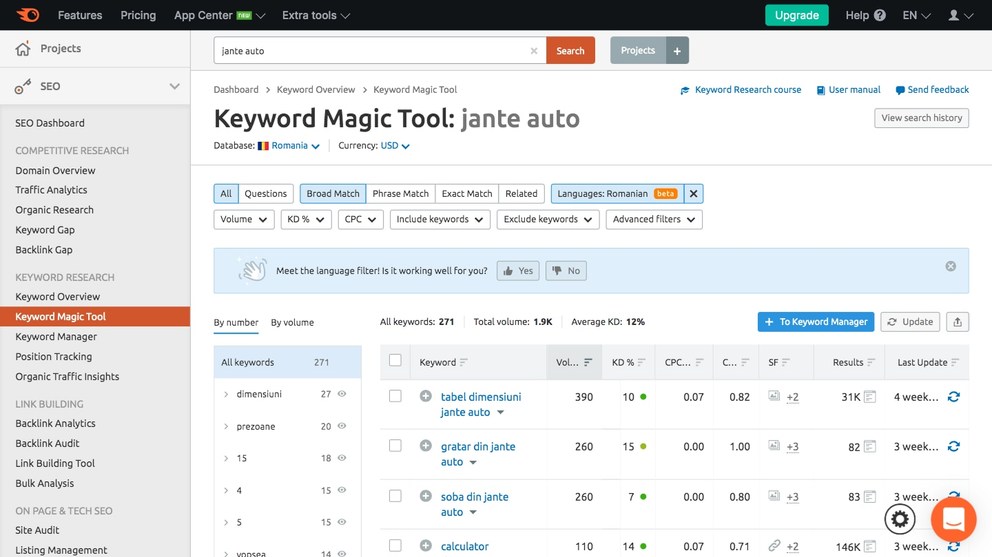This screenshot has width=992, height=557.
Task: Remove the Languages: Romanian filter
Action: tap(693, 194)
